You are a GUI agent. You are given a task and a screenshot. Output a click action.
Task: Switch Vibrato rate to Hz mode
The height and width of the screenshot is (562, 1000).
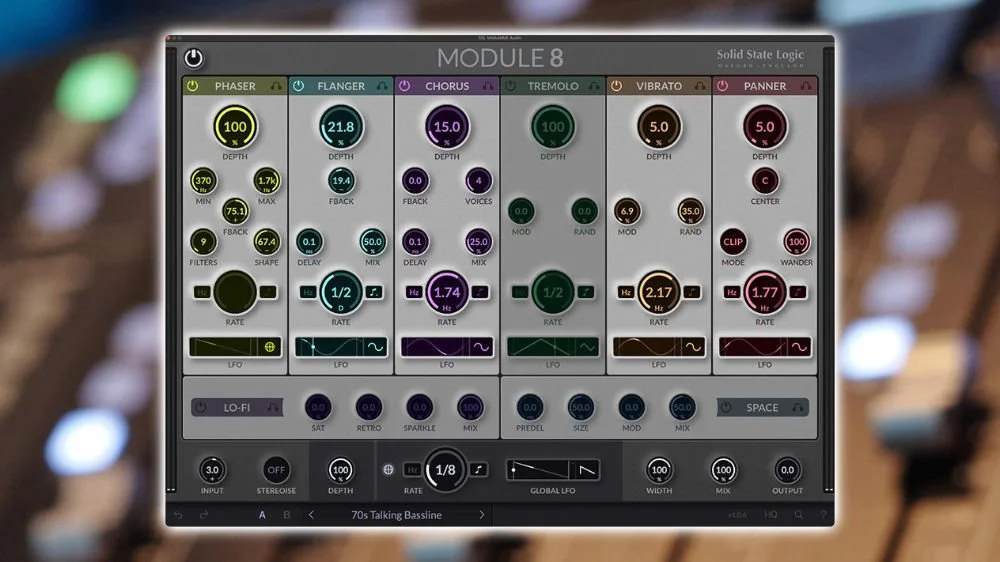click(x=626, y=292)
